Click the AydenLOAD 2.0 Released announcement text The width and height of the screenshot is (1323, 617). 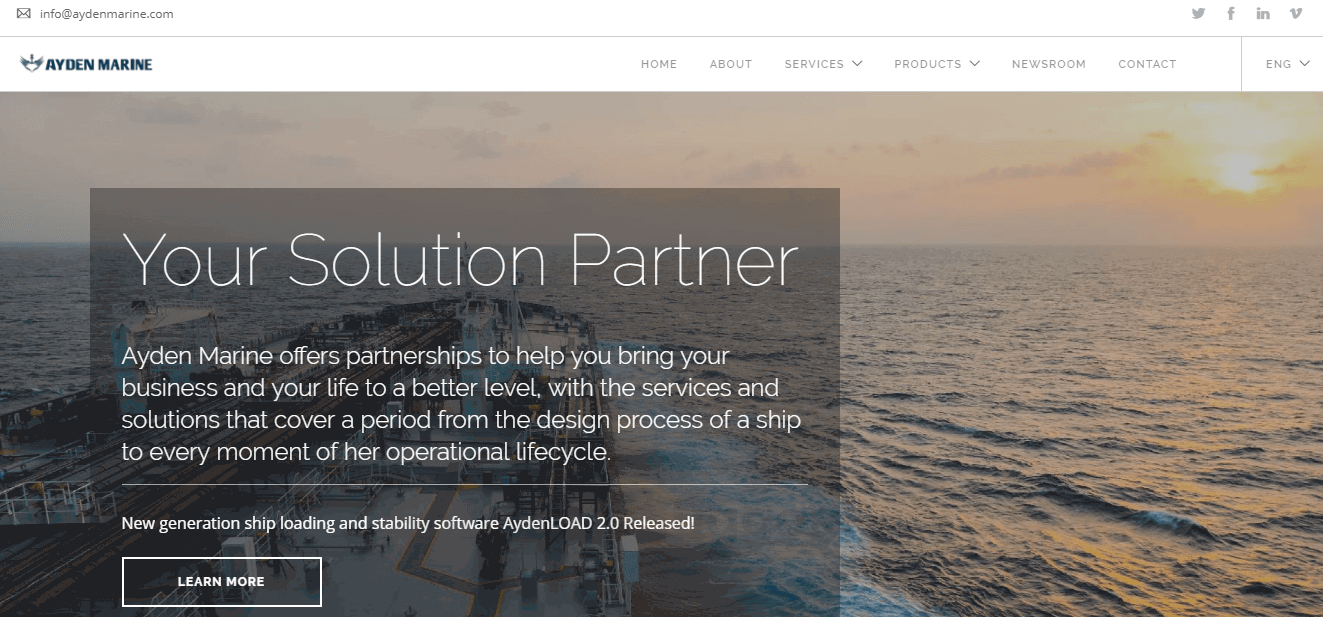click(x=408, y=523)
